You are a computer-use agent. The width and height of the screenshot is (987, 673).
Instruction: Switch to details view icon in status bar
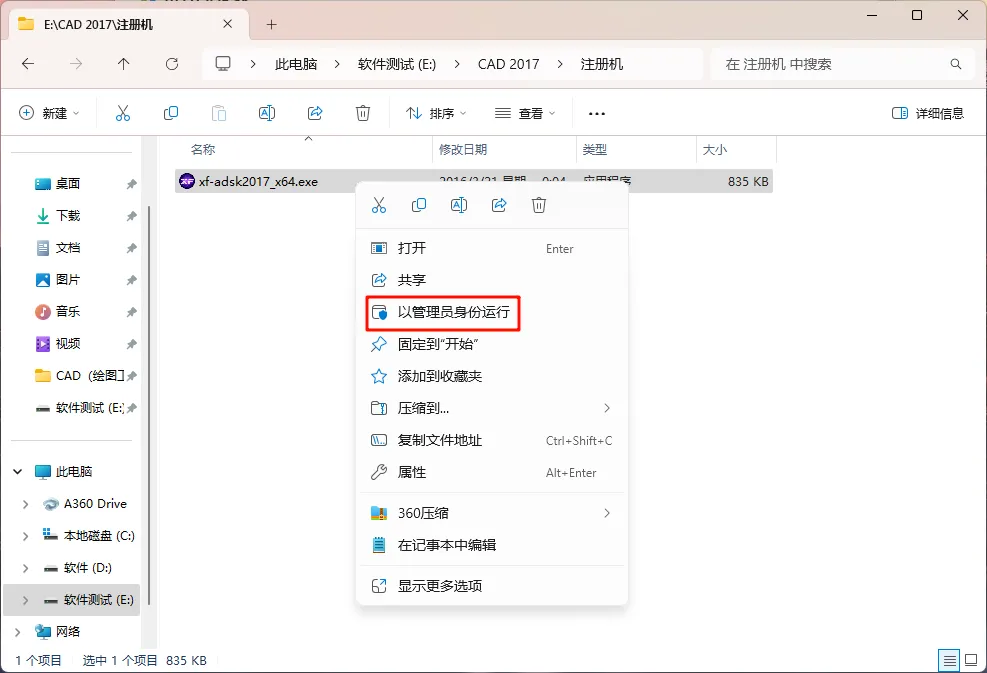coord(949,660)
